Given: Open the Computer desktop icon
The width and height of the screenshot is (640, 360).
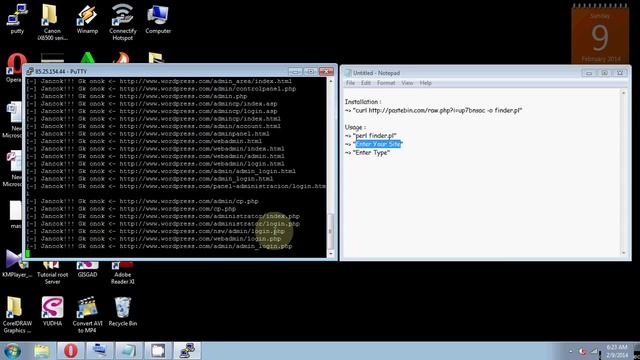Looking at the screenshot, I should click(x=158, y=18).
